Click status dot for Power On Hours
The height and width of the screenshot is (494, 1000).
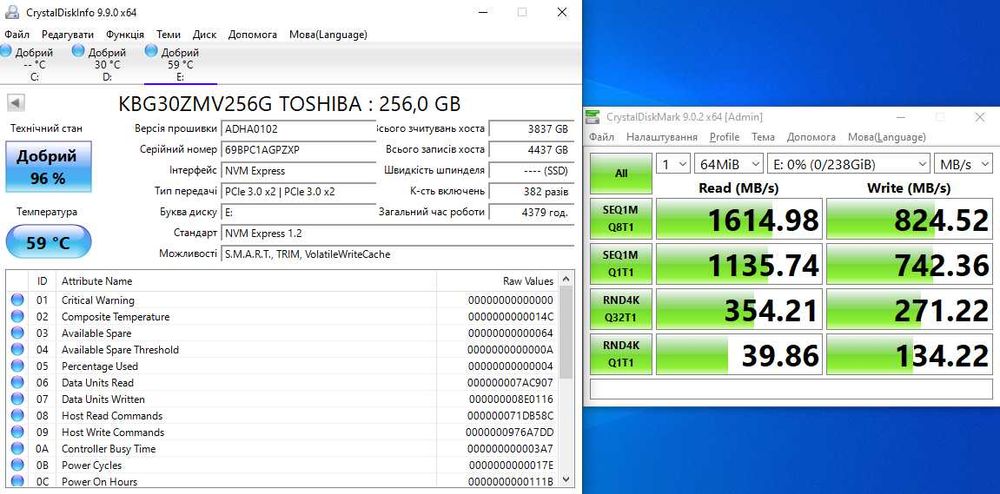(17, 481)
